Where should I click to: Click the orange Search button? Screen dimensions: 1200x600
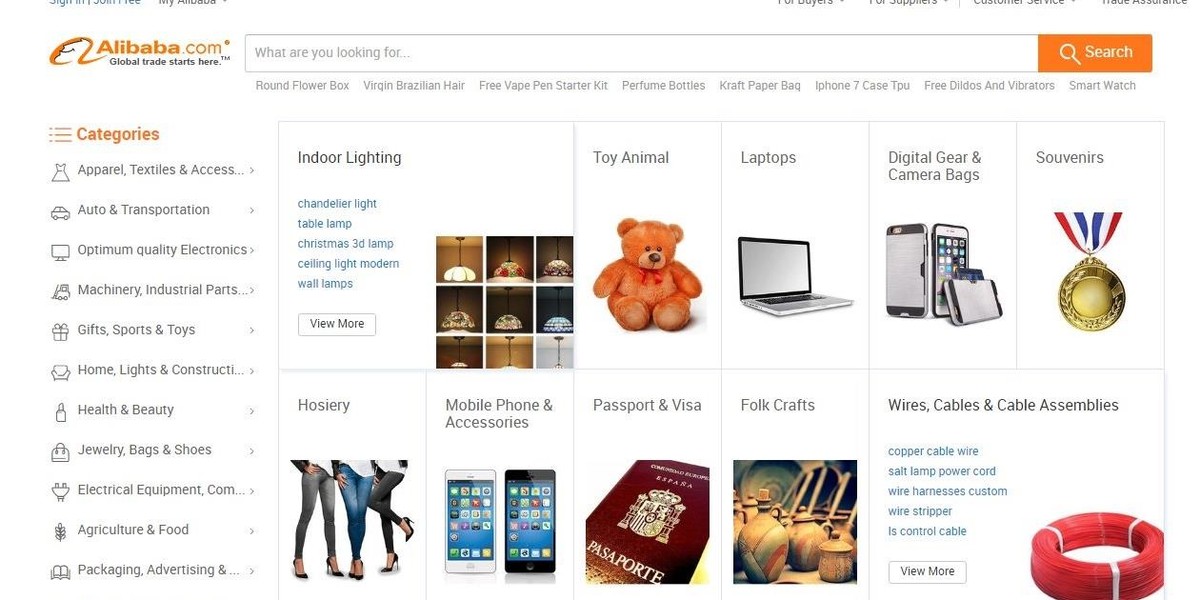click(1095, 53)
